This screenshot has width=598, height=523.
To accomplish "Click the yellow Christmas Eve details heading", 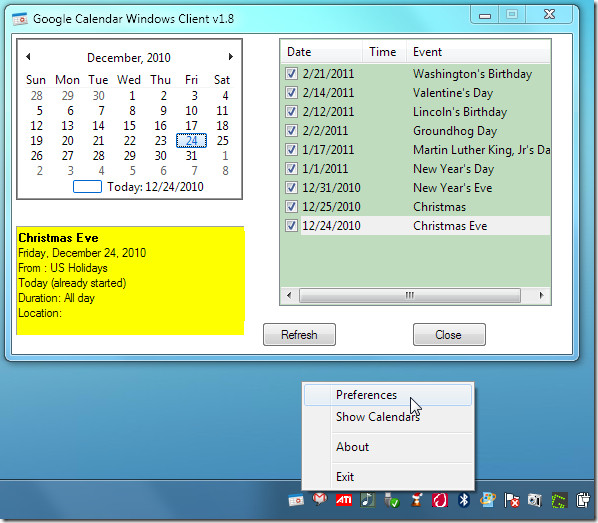I will click(58, 238).
